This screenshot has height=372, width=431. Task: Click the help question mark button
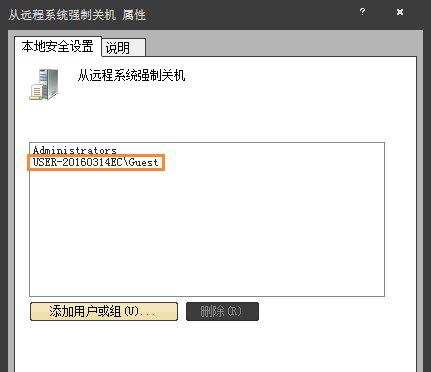tap(362, 12)
